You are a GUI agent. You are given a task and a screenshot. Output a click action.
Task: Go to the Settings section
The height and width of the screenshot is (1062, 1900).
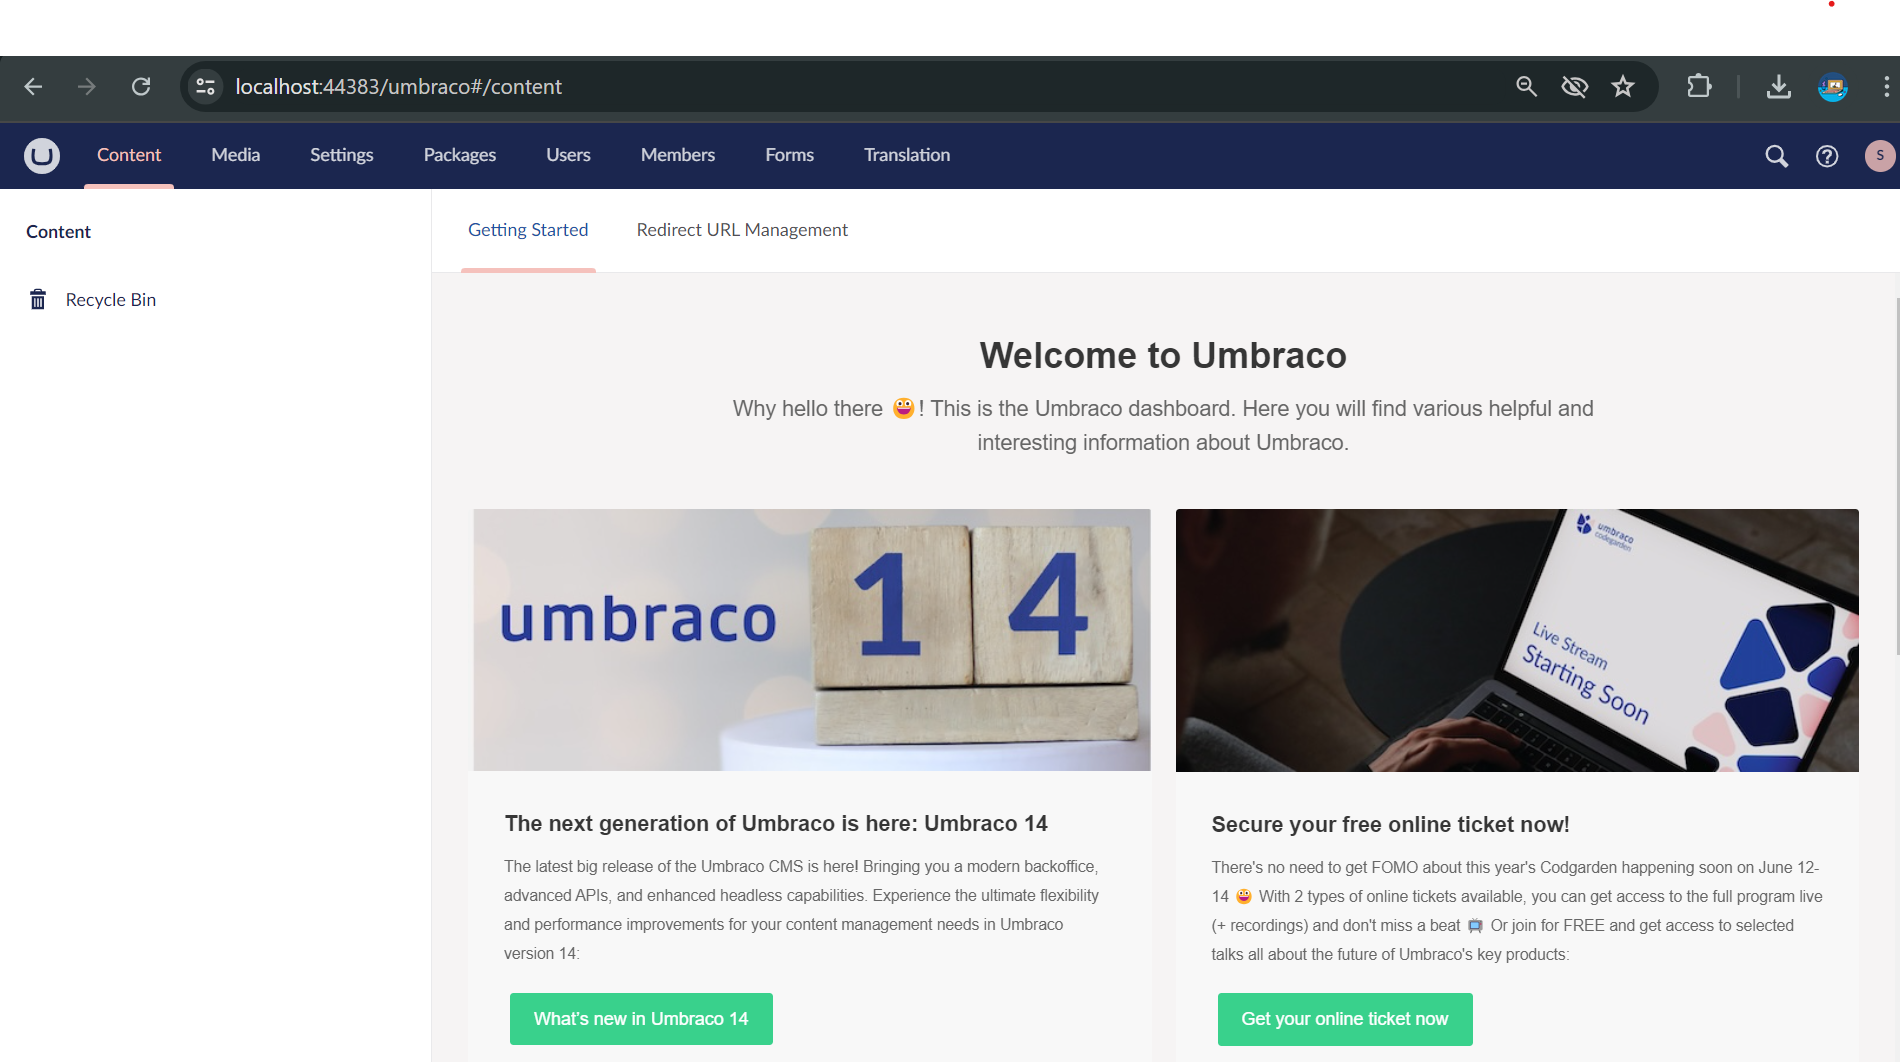point(342,156)
